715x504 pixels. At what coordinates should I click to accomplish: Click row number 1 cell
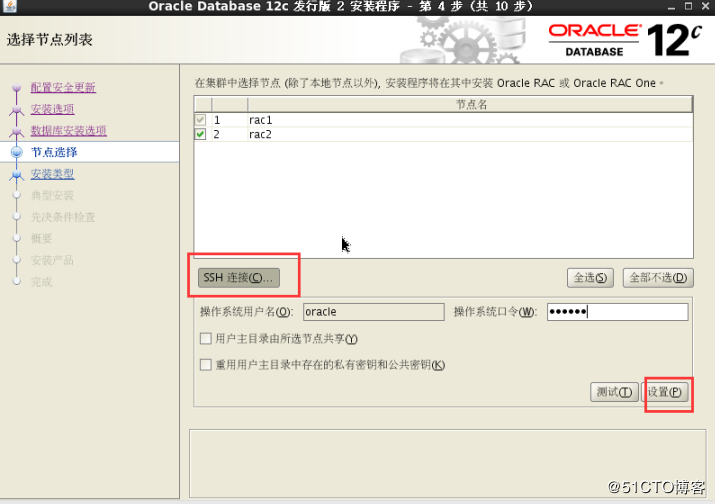tap(229, 120)
